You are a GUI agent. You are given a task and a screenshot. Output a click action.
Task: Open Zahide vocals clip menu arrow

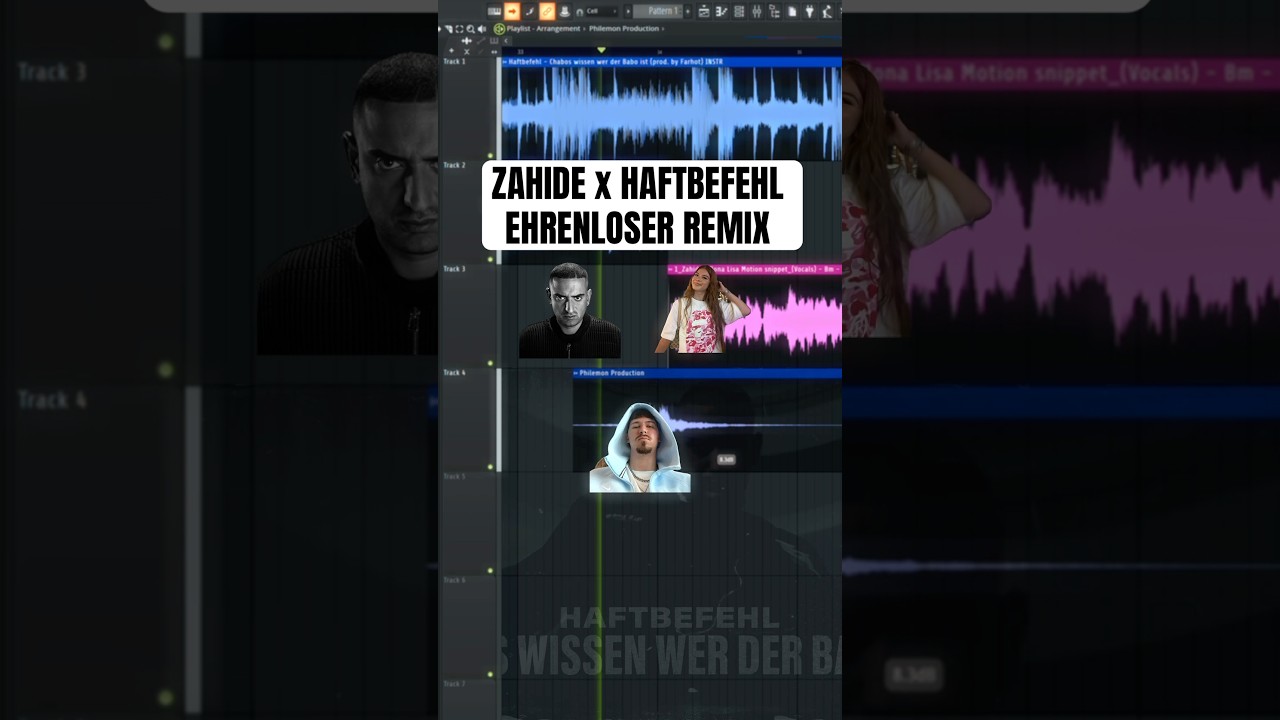click(x=672, y=270)
